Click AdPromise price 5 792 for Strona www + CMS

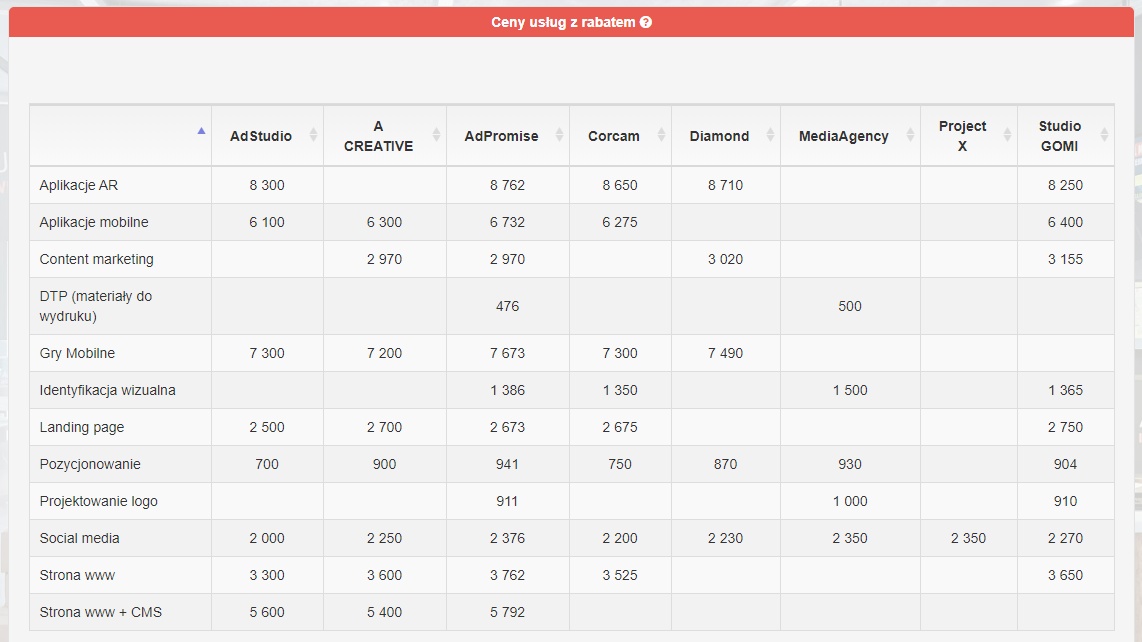(x=507, y=613)
